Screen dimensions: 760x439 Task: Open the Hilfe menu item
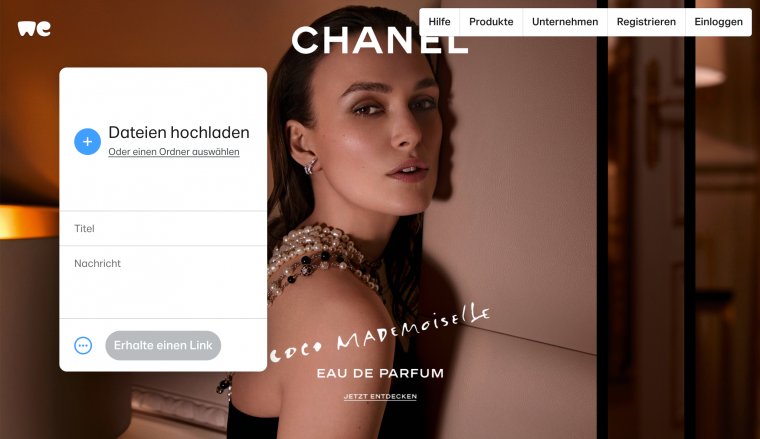coord(439,22)
